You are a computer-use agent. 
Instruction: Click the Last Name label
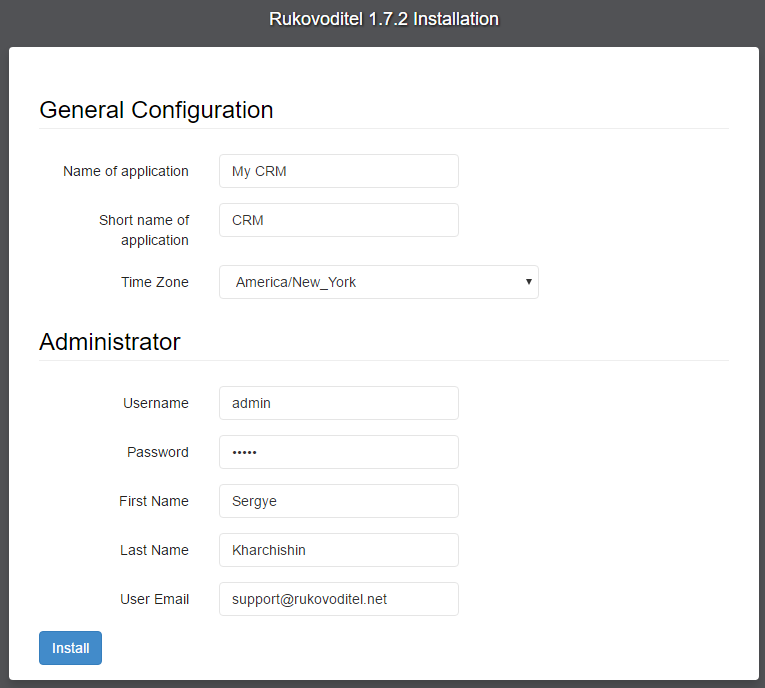[x=154, y=550]
